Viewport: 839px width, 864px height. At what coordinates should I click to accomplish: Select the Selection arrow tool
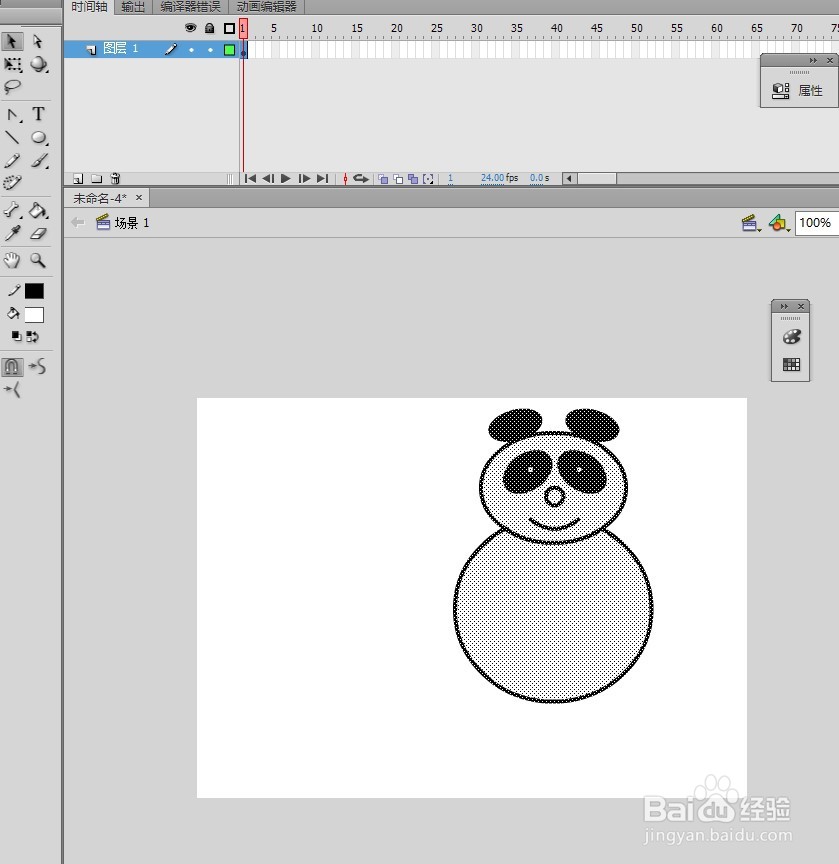12,41
